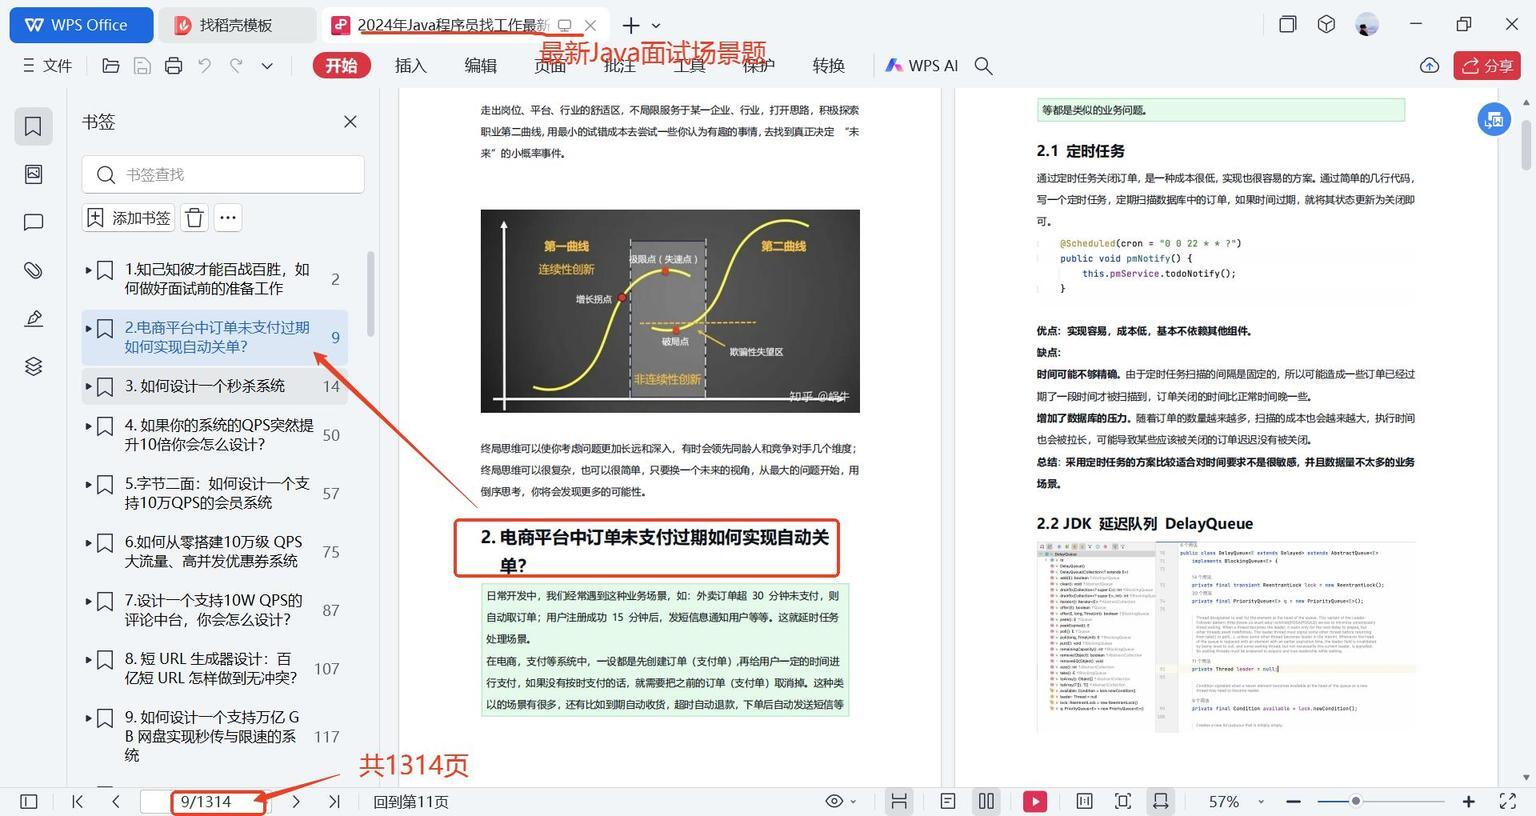This screenshot has width=1536, height=816.
Task: Expand bookmark 1 知己知彼才能百战百胜
Action: click(x=88, y=270)
